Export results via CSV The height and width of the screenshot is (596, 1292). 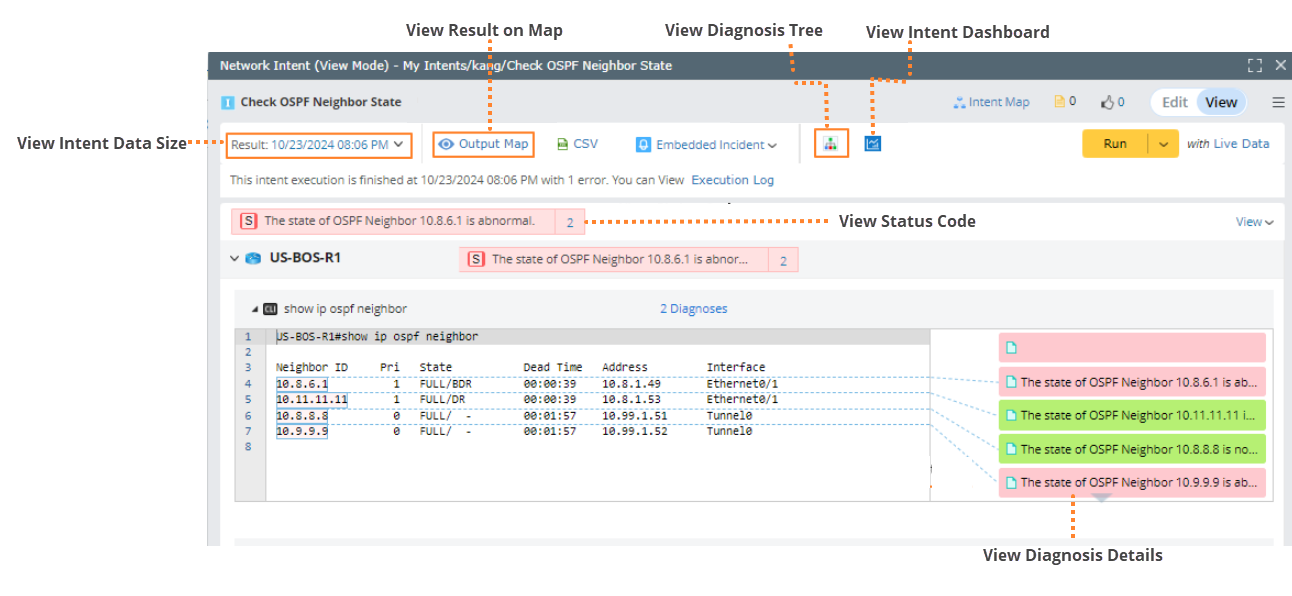tap(577, 144)
